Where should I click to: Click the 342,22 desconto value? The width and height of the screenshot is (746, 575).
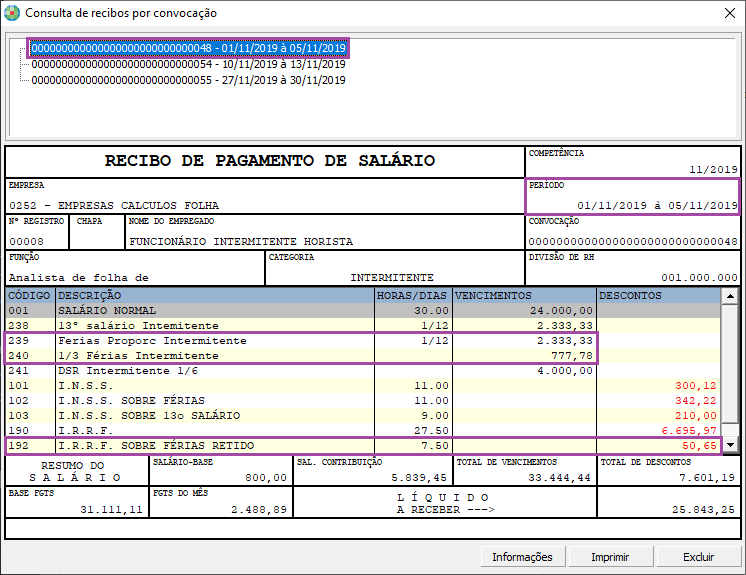point(696,400)
